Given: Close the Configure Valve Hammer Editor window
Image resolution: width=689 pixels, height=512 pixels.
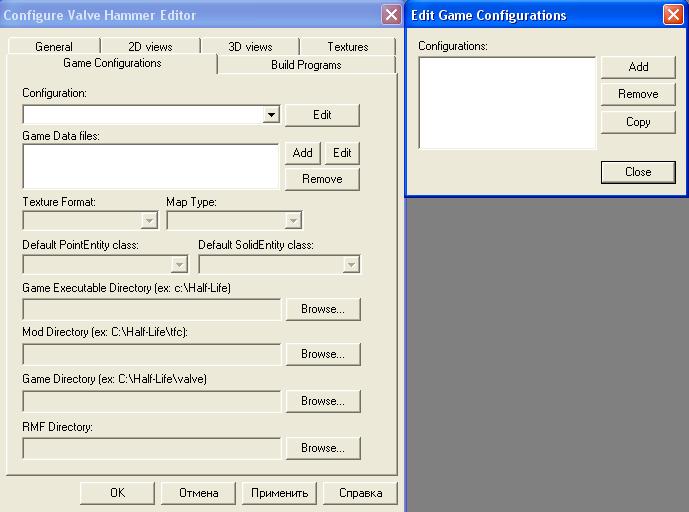Looking at the screenshot, I should point(391,15).
